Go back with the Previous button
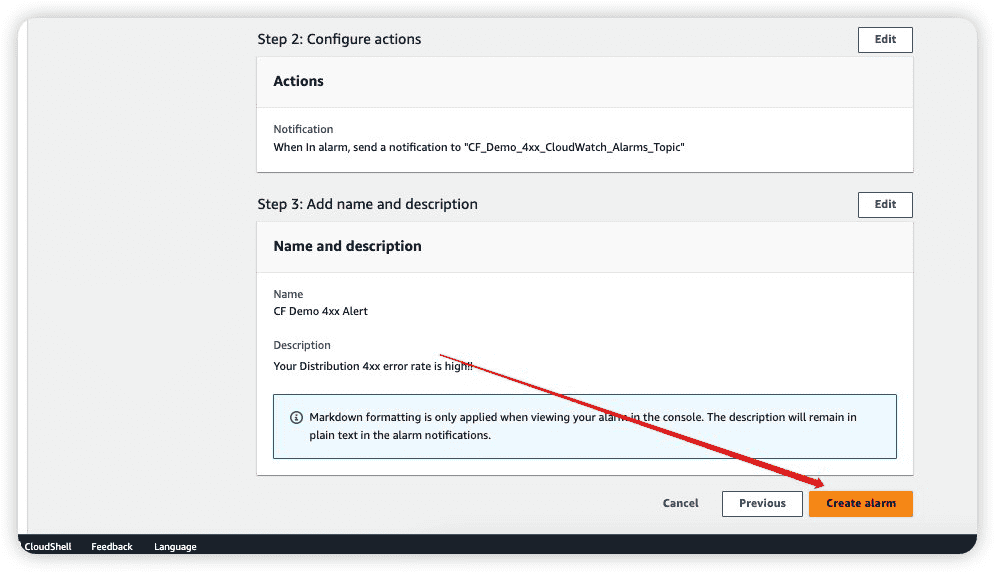The image size is (995, 572). 761,503
